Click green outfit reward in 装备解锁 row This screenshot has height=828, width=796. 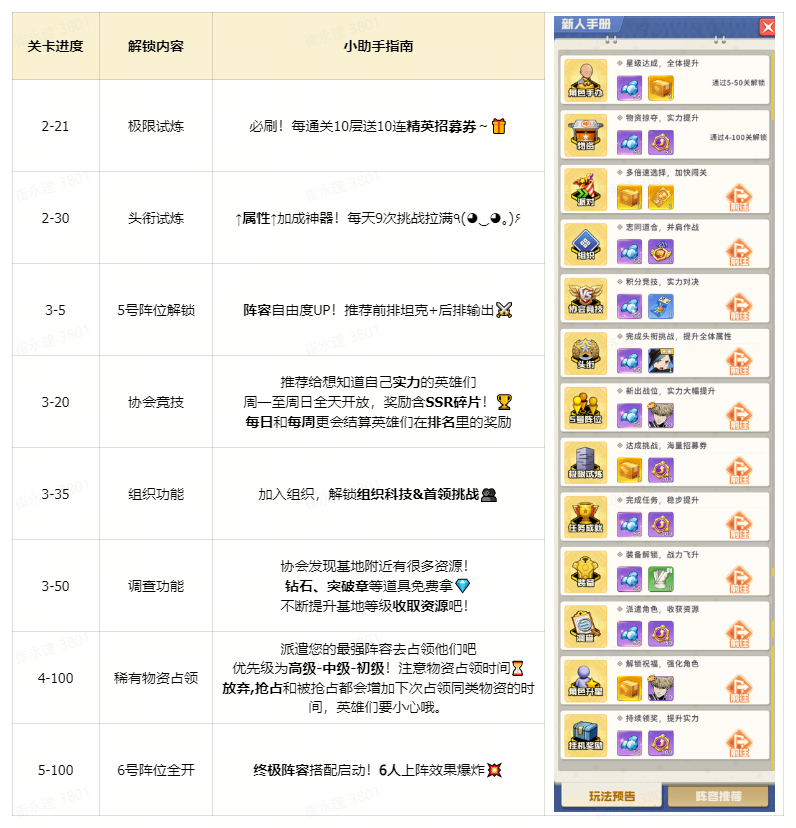point(661,579)
